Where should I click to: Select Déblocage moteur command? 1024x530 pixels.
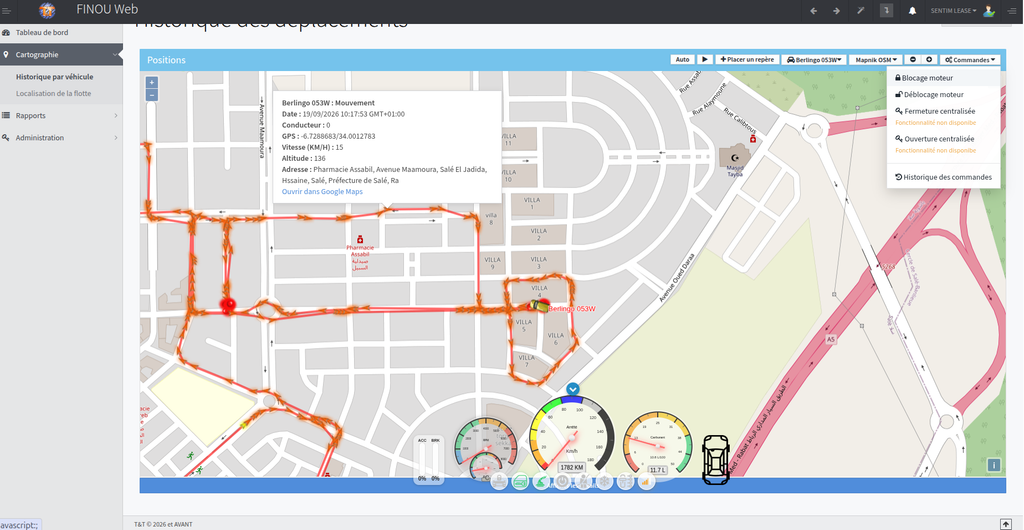(x=943, y=95)
